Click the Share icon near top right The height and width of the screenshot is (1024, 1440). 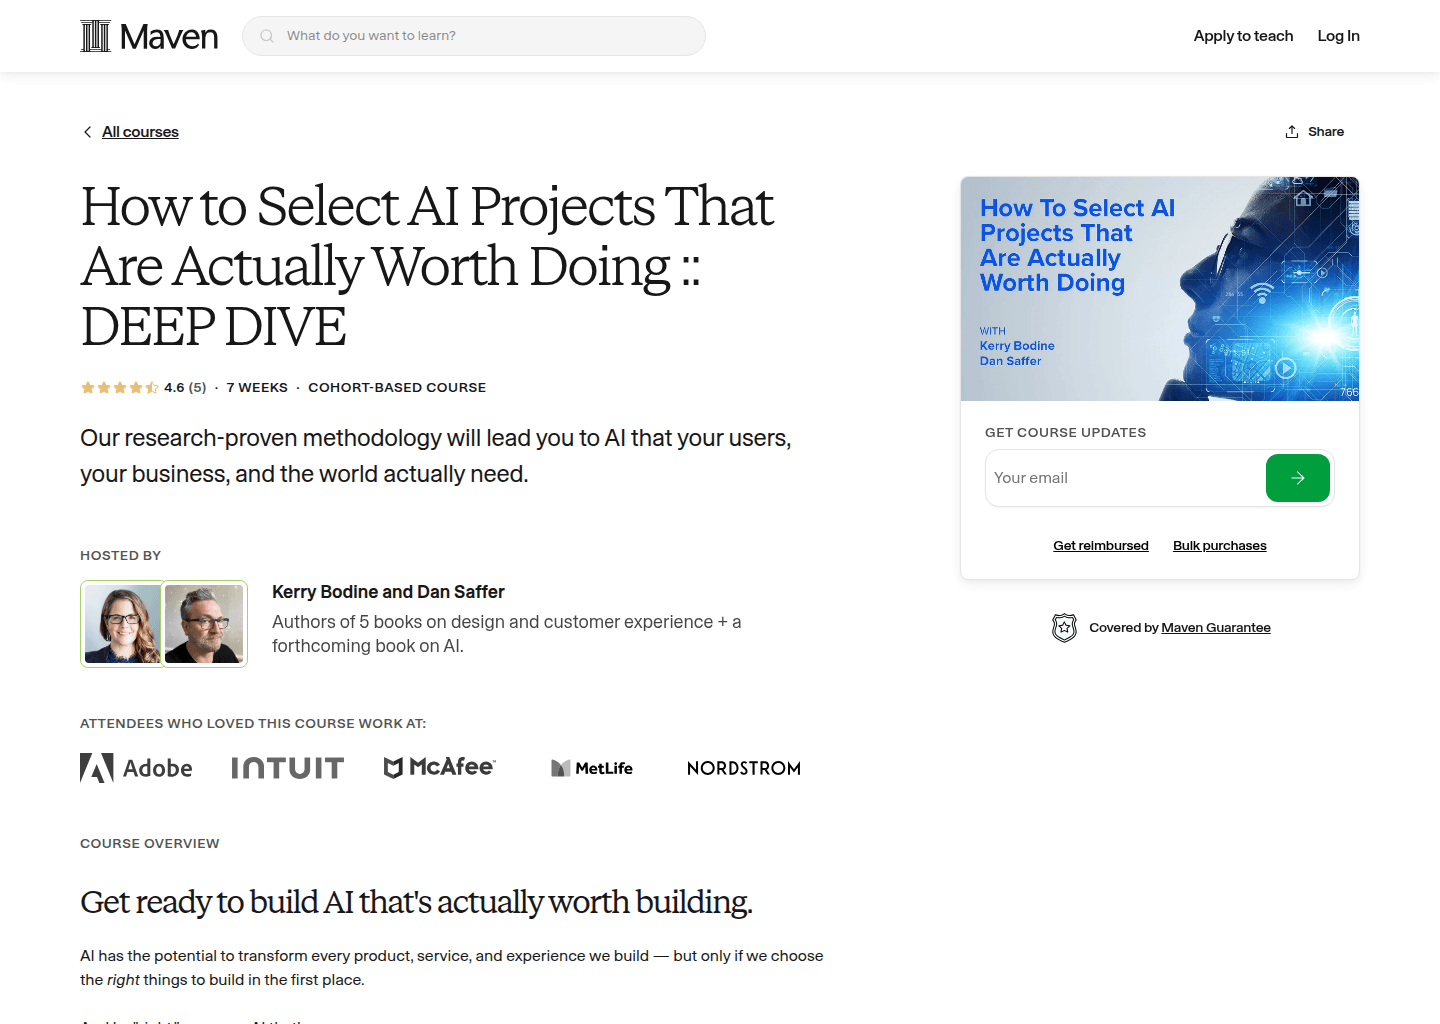[1291, 131]
